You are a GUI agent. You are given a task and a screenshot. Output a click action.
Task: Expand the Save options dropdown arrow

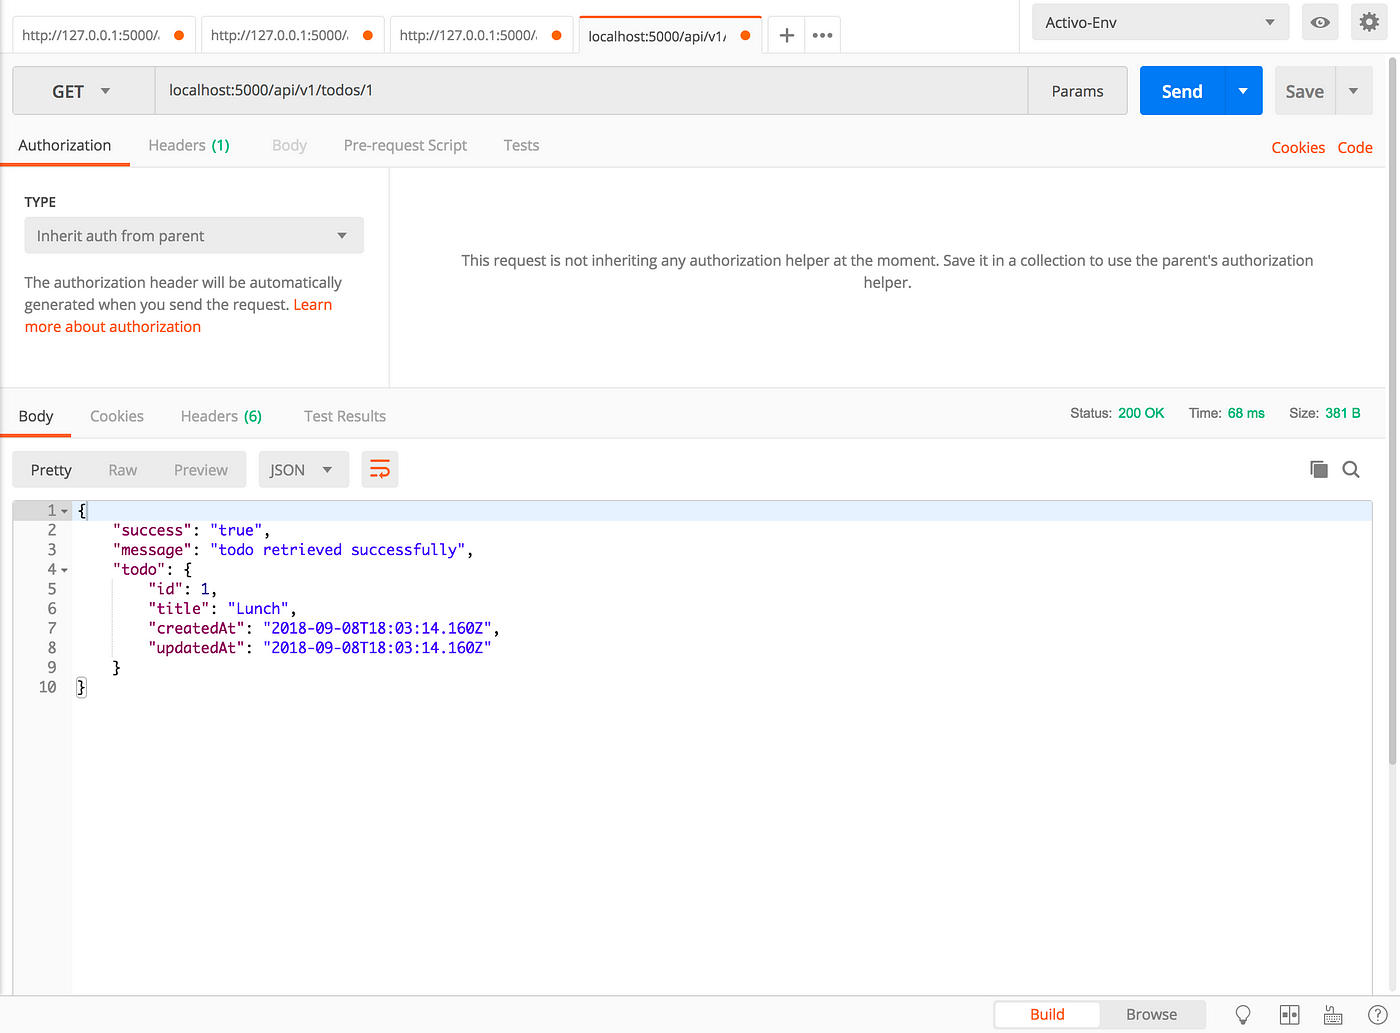[1353, 91]
